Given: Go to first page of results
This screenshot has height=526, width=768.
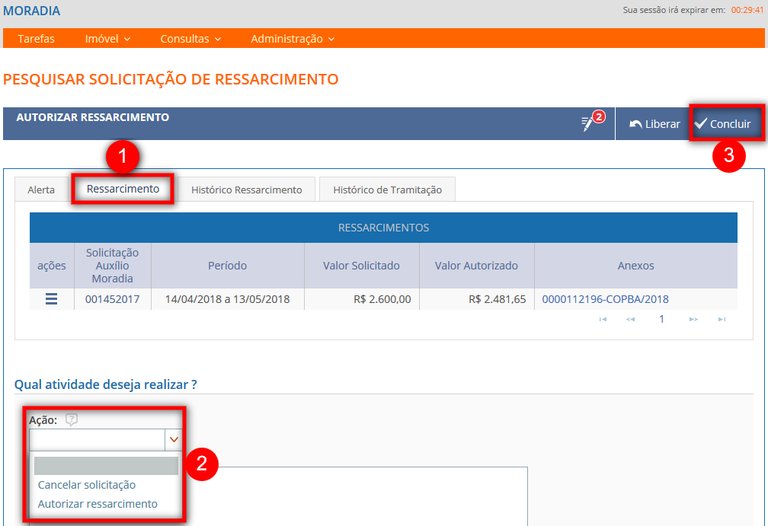Looking at the screenshot, I should (x=602, y=320).
